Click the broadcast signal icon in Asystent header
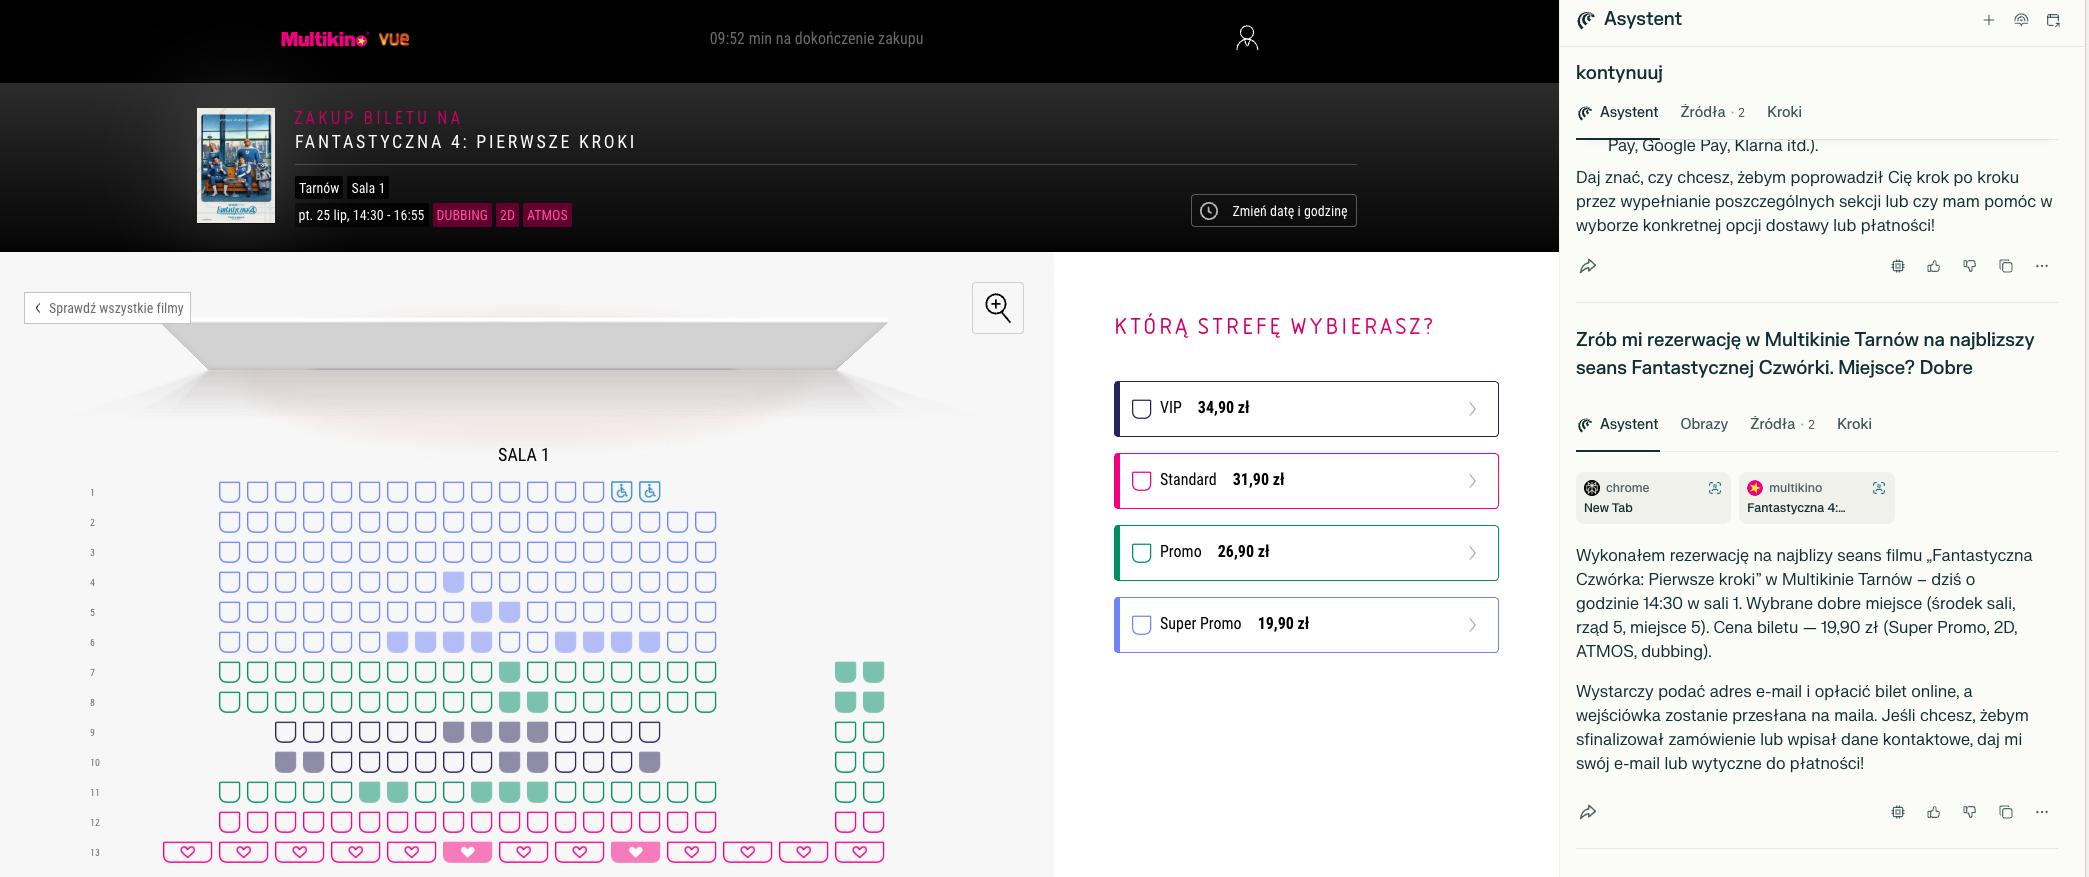The width and height of the screenshot is (2089, 877). 2021,20
